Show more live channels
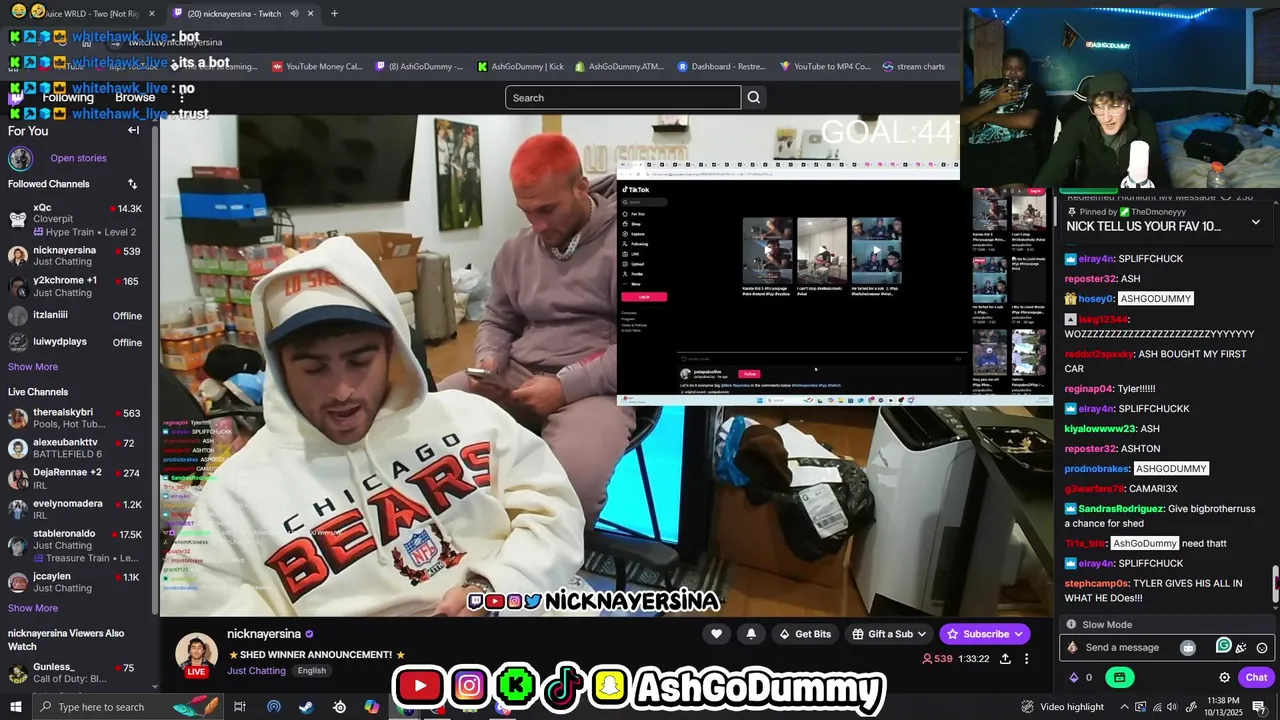Screen dimensions: 1280x720 [33, 608]
